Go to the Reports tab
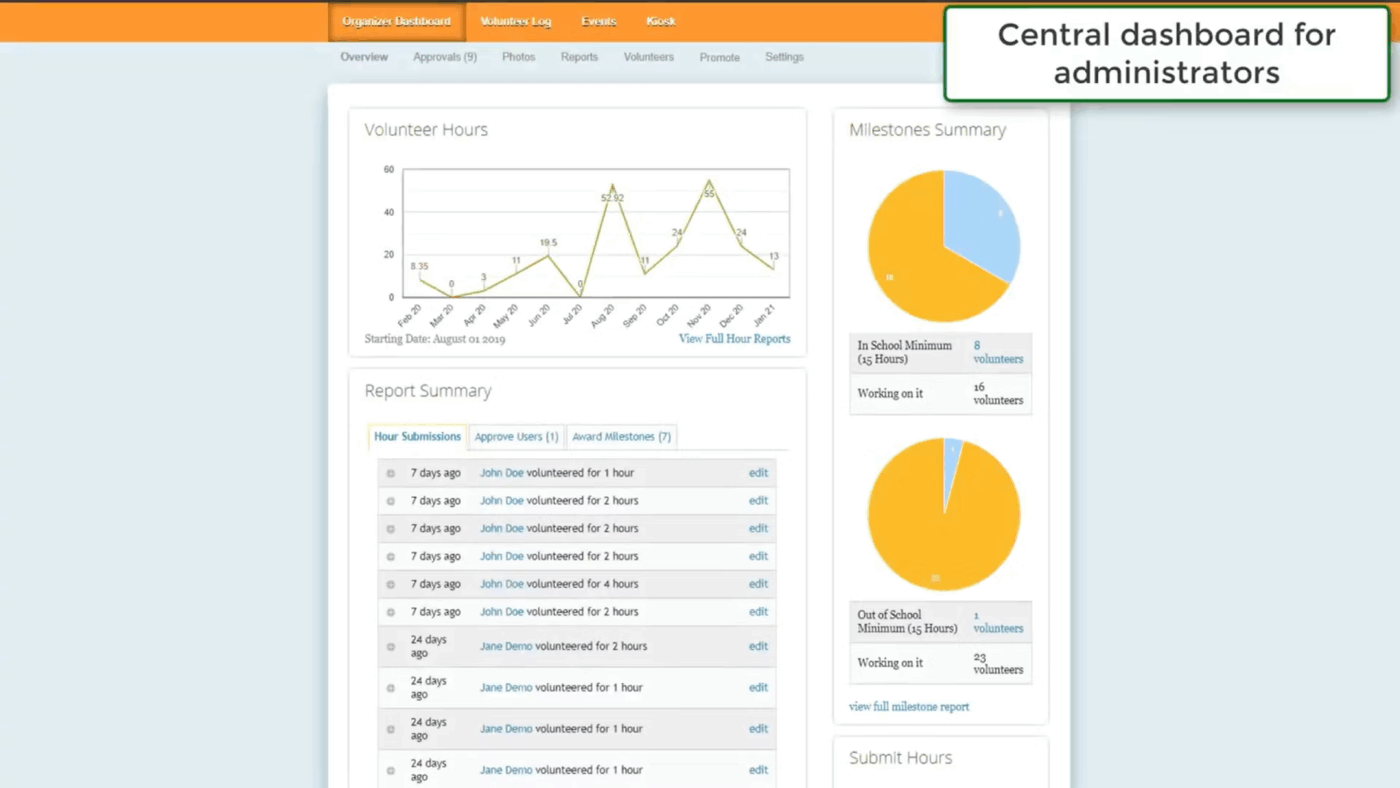Viewport: 1400px width, 788px height. click(579, 57)
